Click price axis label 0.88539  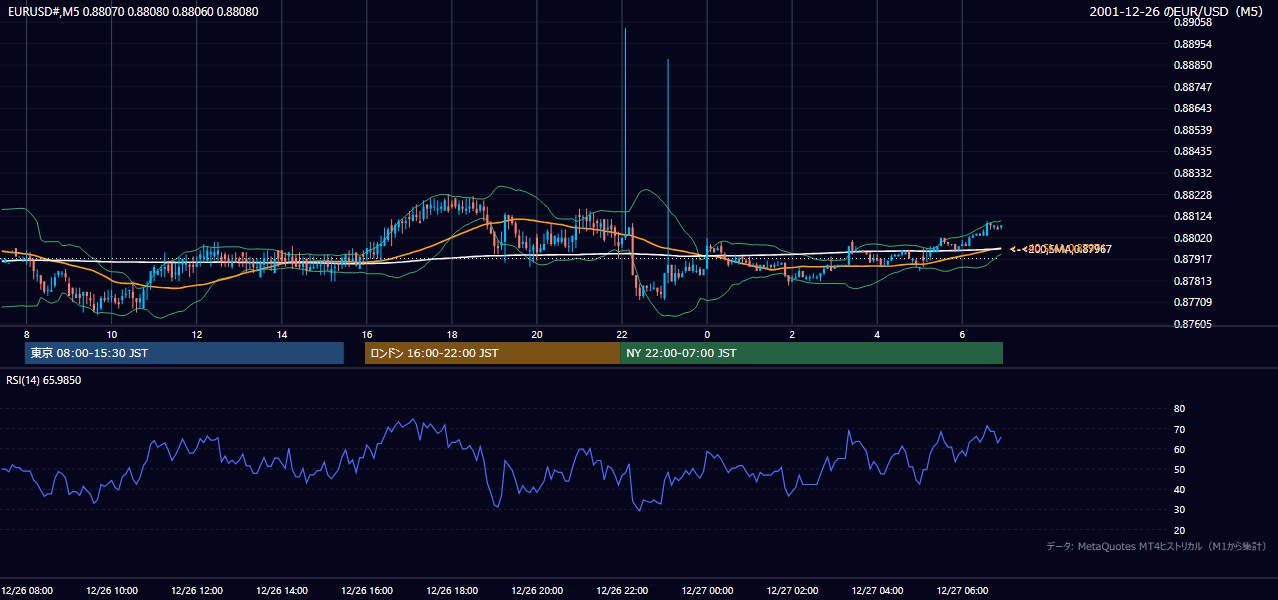click(1192, 131)
